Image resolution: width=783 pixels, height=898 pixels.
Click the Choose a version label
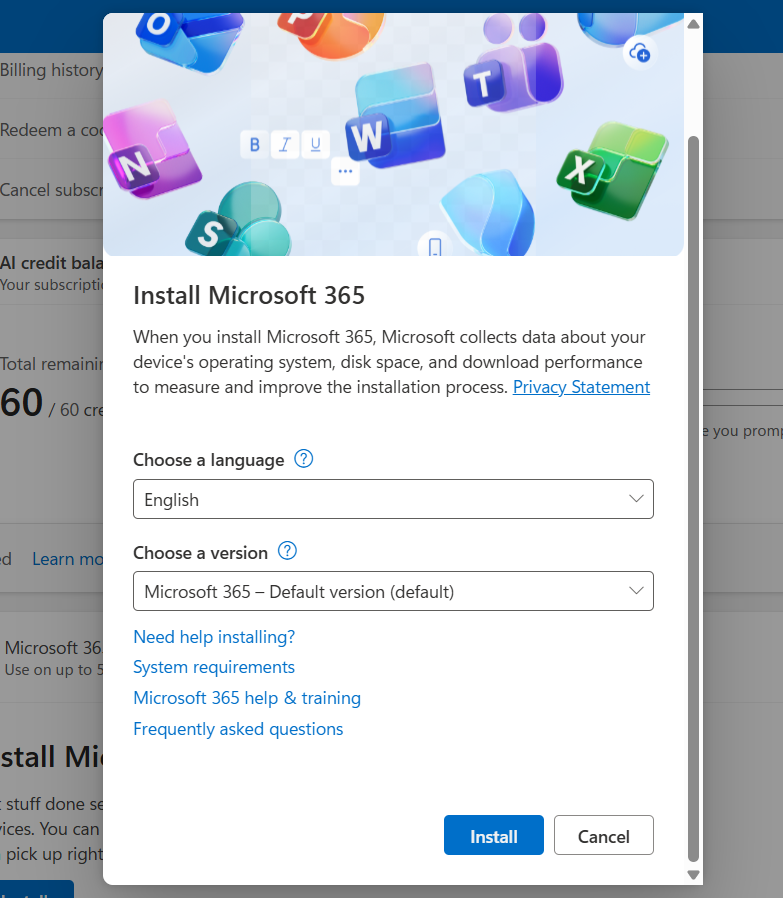[200, 553]
